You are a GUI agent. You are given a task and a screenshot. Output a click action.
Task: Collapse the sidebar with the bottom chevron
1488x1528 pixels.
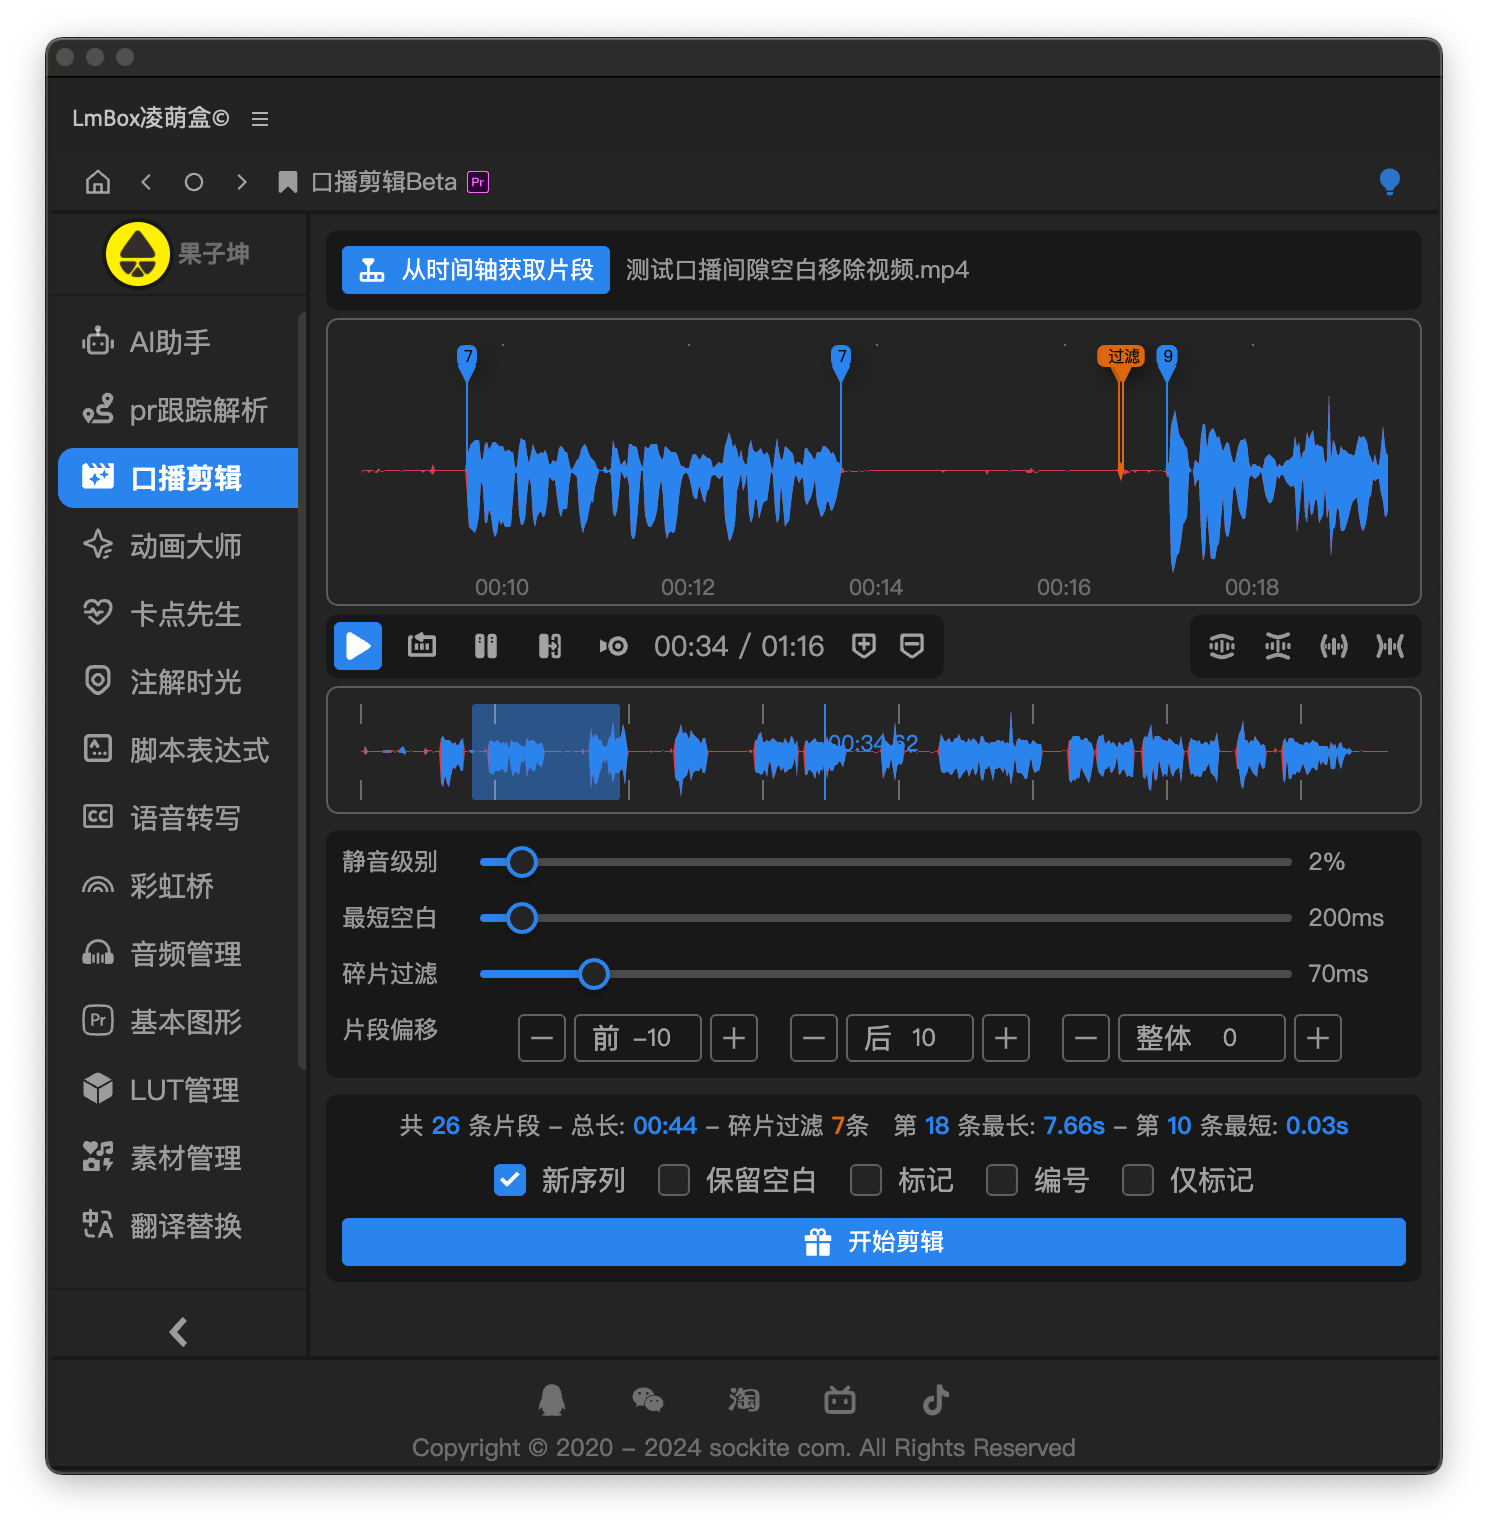(x=178, y=1332)
